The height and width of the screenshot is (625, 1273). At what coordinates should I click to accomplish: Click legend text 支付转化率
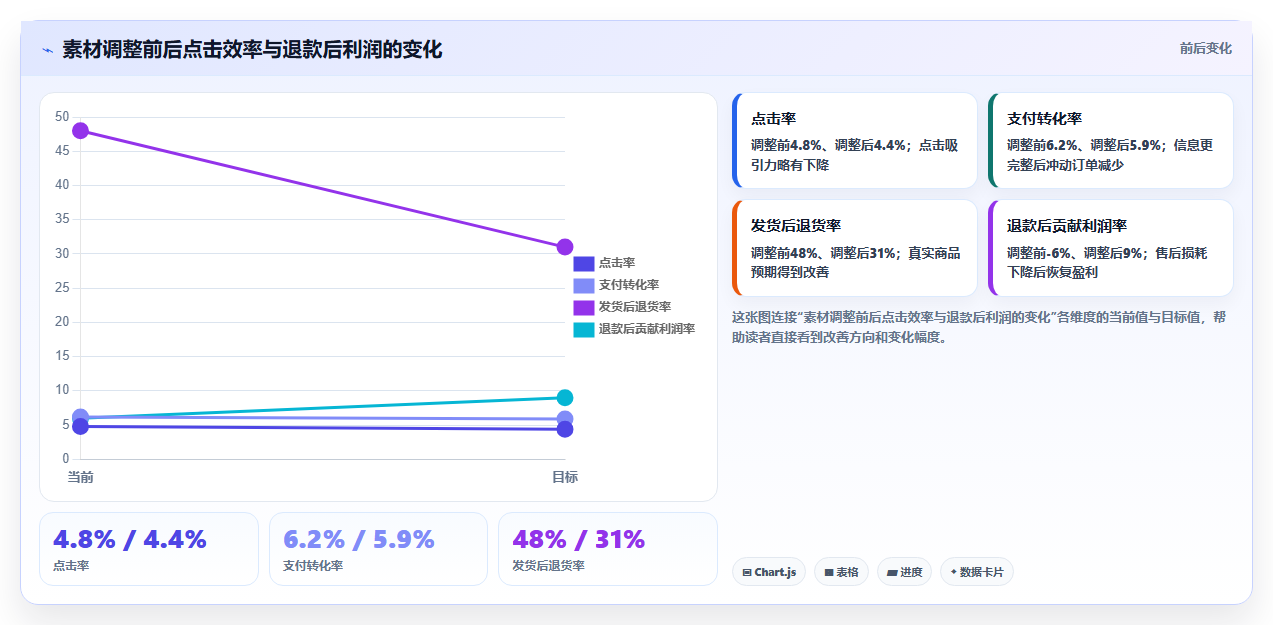coord(629,286)
